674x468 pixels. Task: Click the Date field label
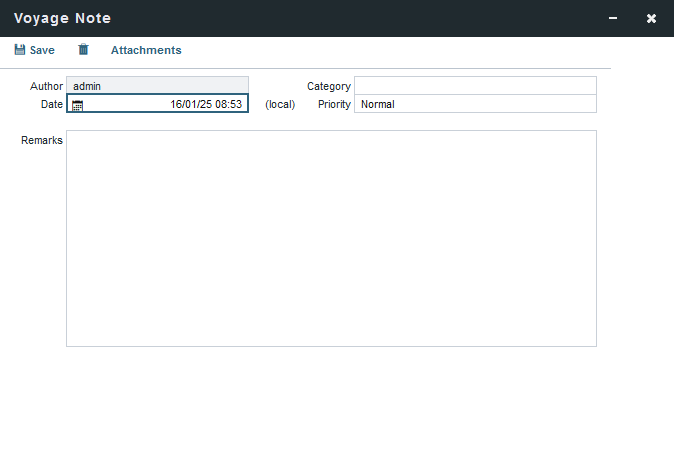51,104
